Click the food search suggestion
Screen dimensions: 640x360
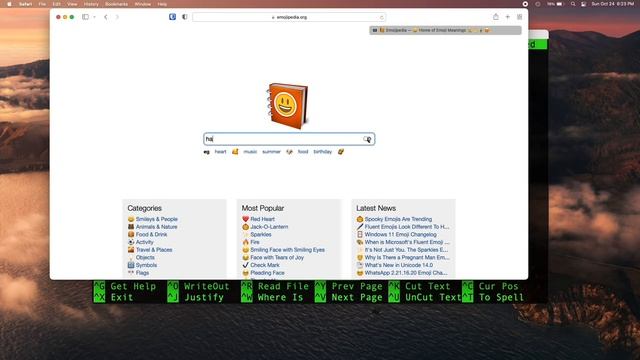pyautogui.click(x=303, y=152)
